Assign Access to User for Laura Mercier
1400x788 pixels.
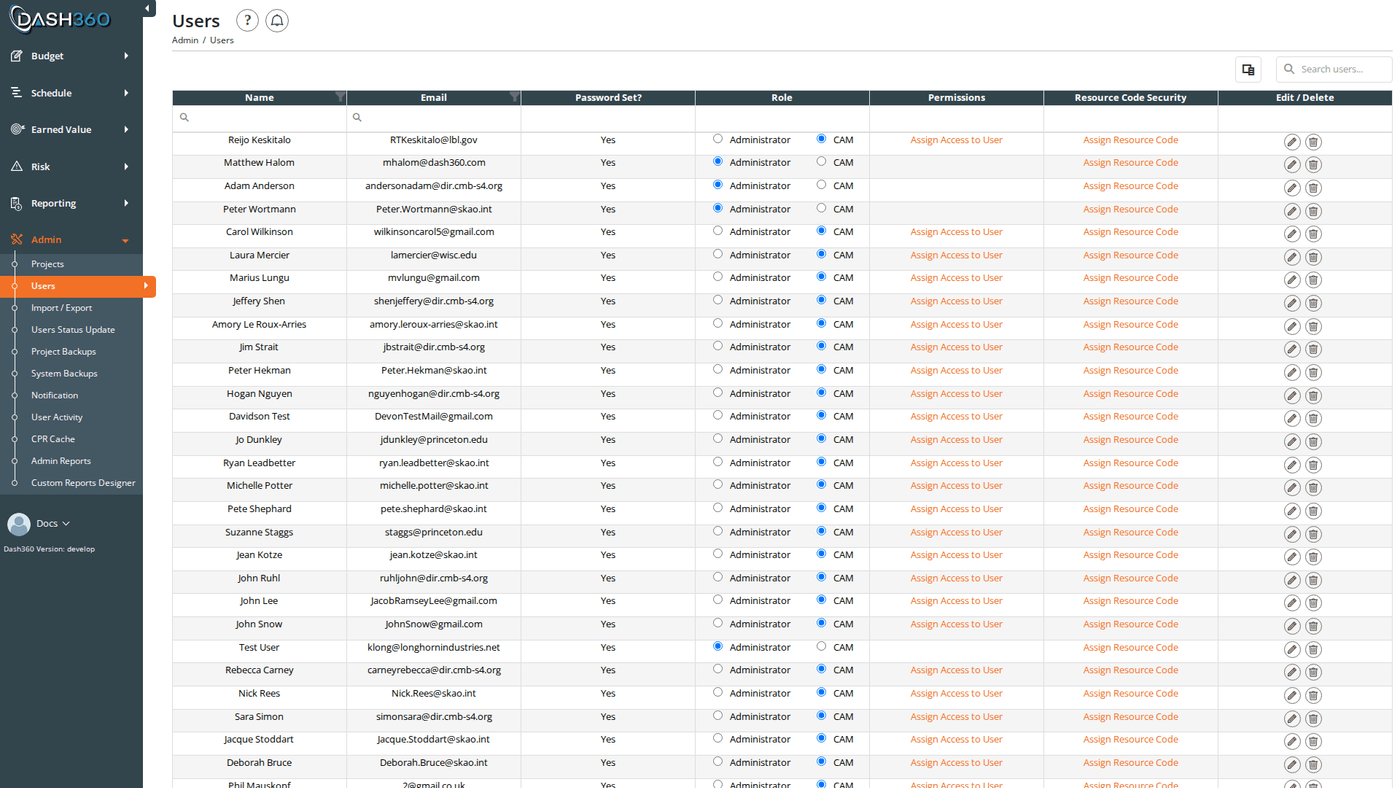[x=956, y=255]
